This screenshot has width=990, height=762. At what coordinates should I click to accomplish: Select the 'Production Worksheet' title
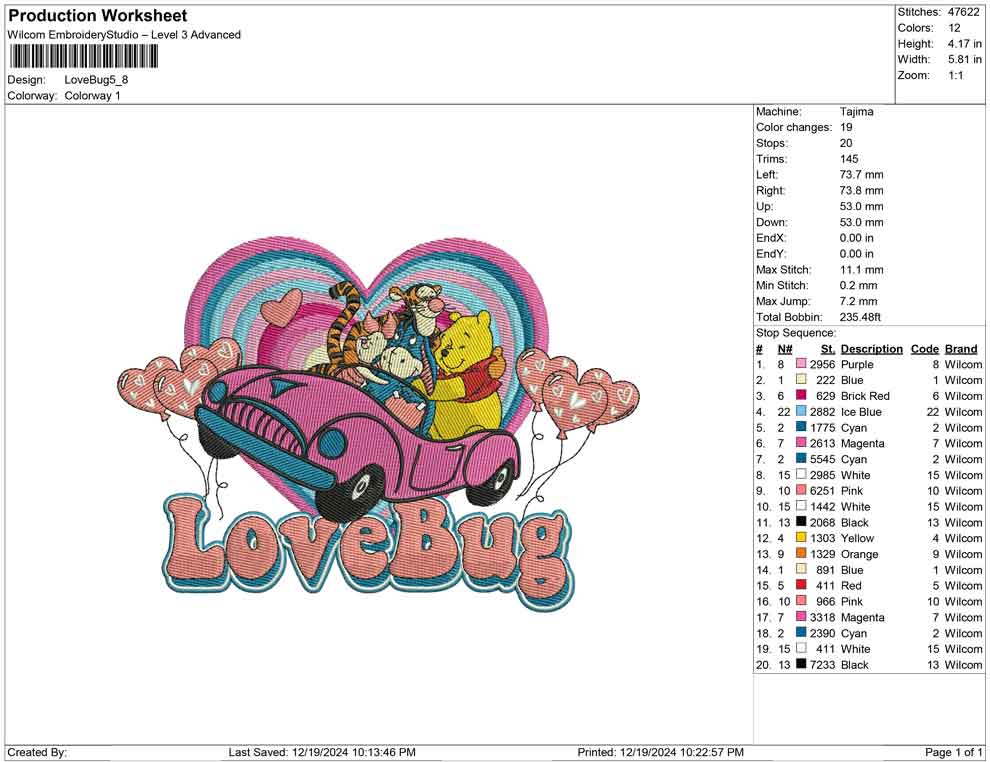(x=98, y=16)
